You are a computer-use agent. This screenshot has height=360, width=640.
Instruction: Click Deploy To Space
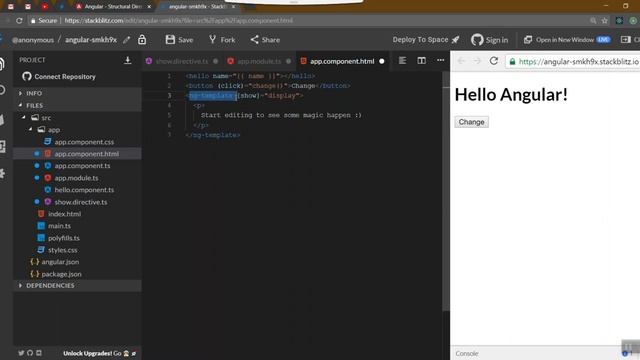click(x=426, y=40)
